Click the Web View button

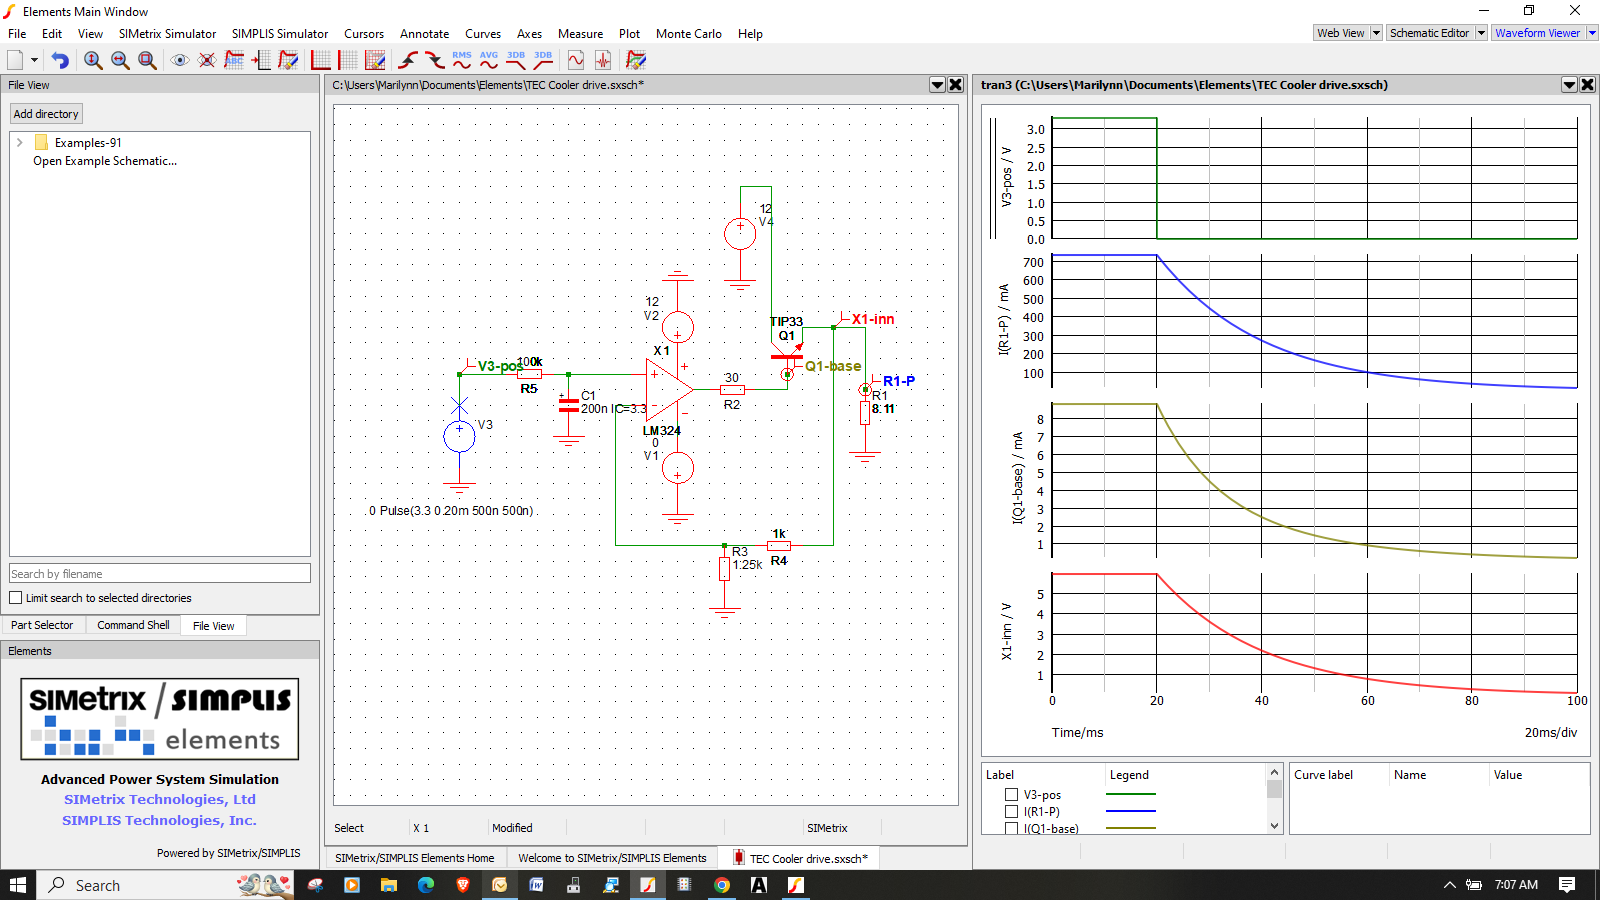tap(1341, 33)
